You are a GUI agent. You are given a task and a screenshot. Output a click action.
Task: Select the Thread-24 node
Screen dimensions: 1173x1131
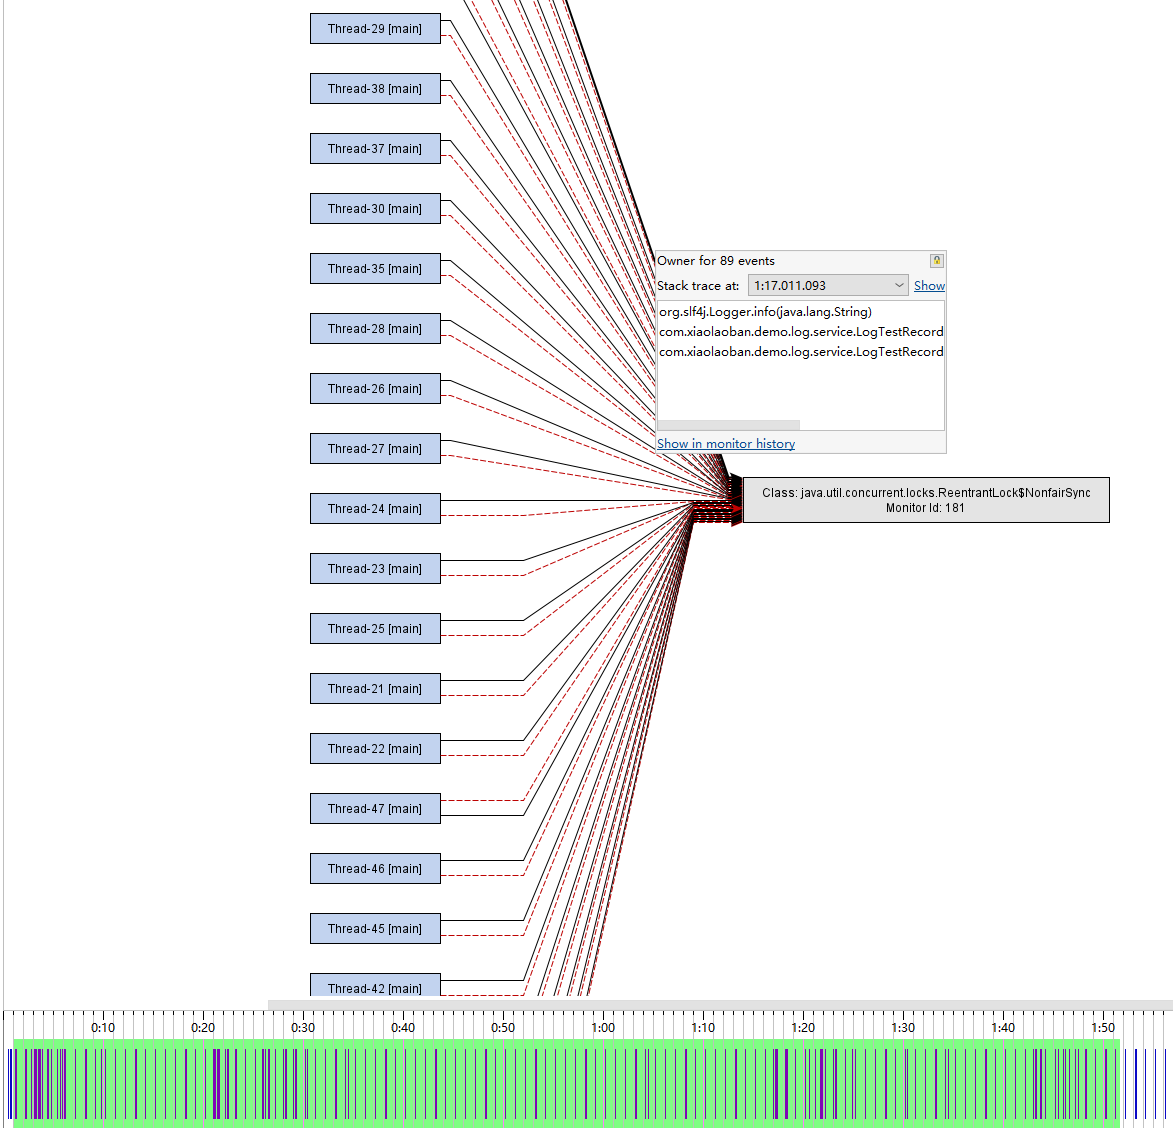pos(375,508)
